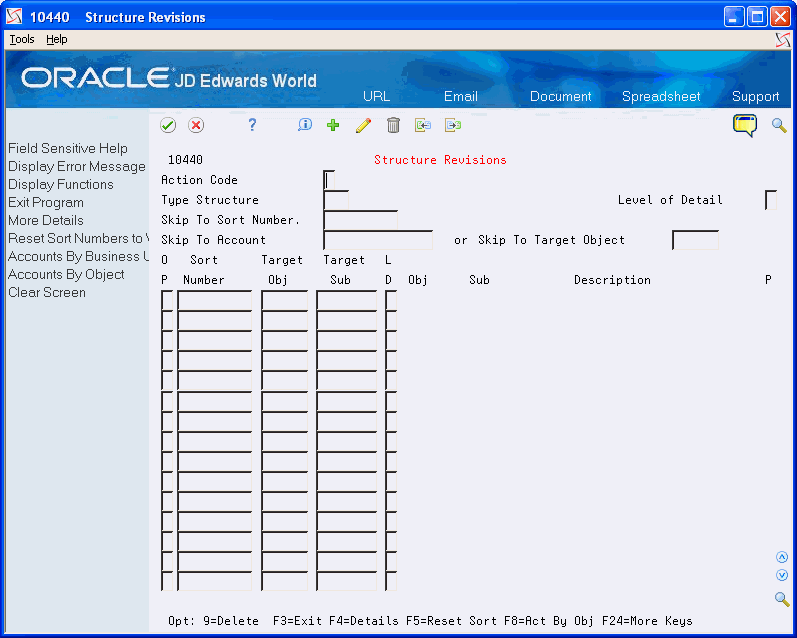
Task: Click the title bar application icon
Action: click(14, 17)
